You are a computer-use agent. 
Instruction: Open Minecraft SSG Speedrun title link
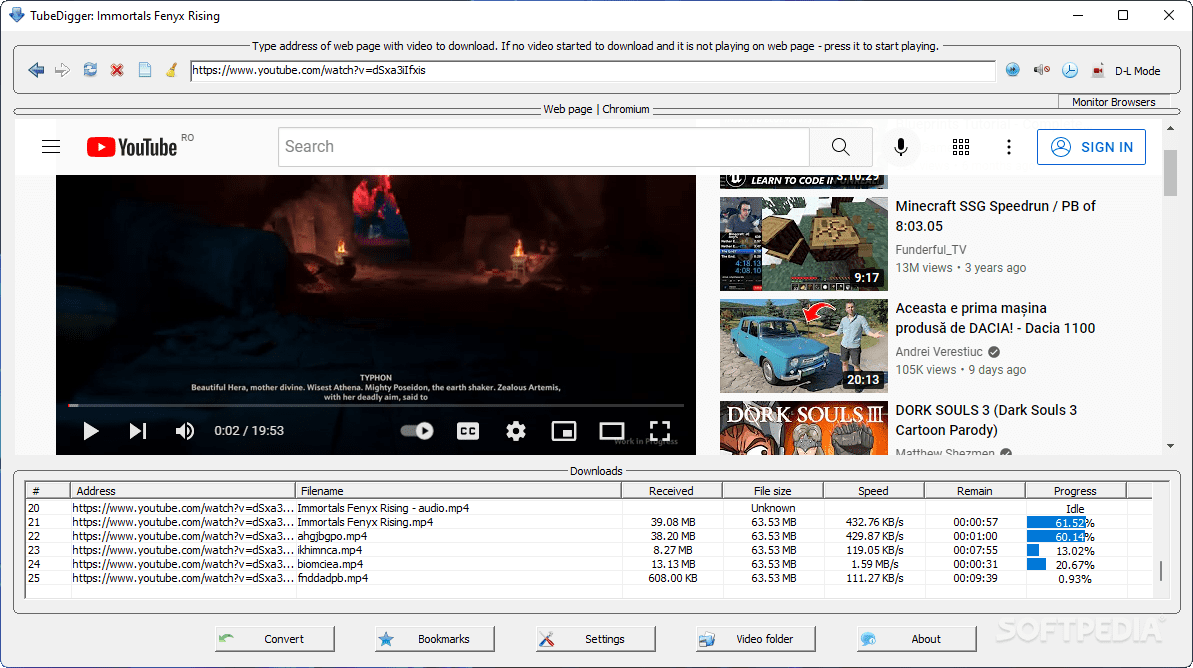pos(995,216)
